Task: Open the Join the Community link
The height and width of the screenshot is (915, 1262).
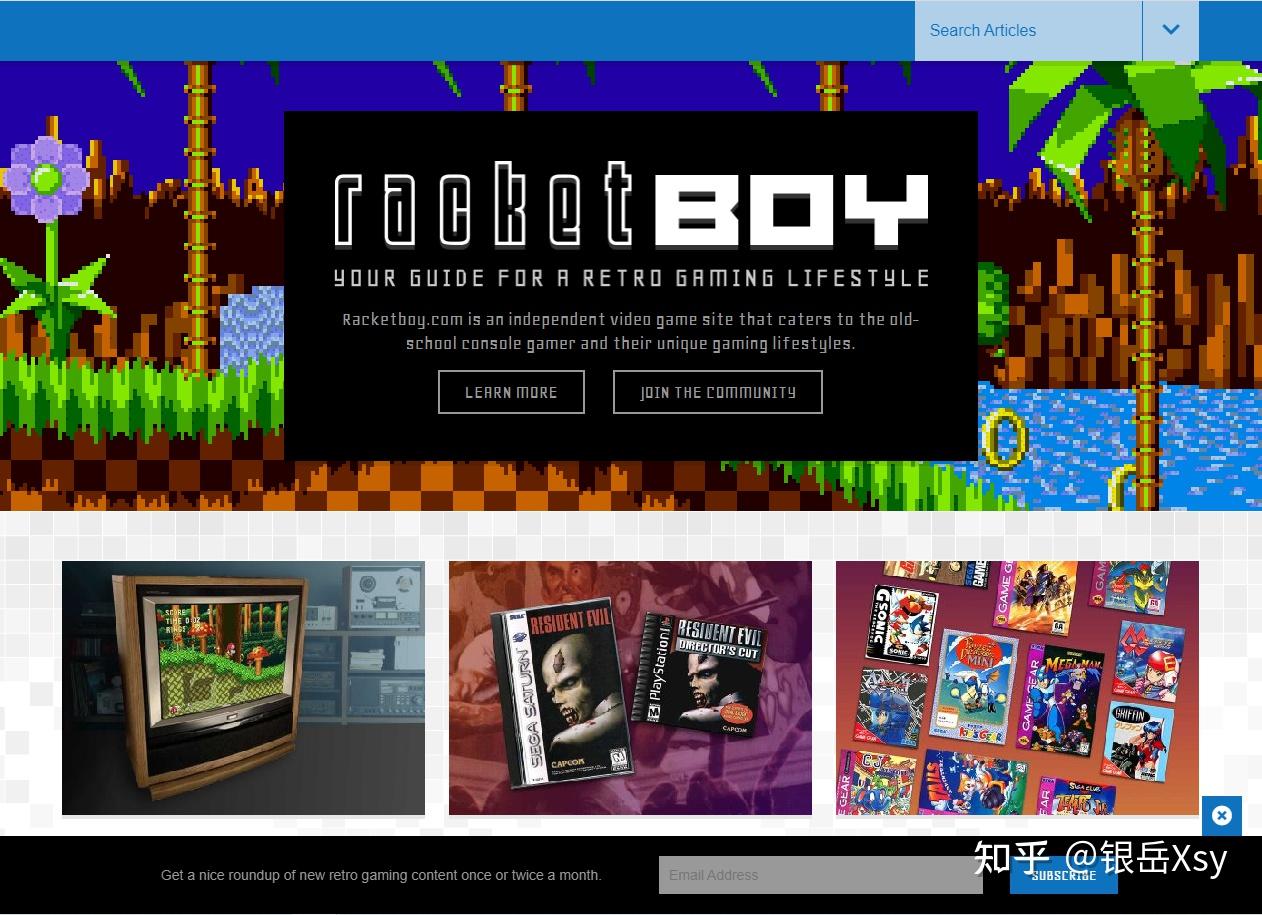Action: point(717,392)
